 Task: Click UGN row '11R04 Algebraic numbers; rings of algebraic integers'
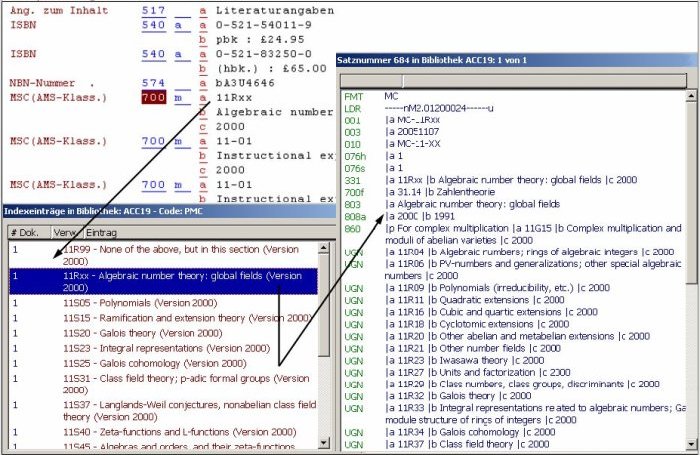pos(513,252)
